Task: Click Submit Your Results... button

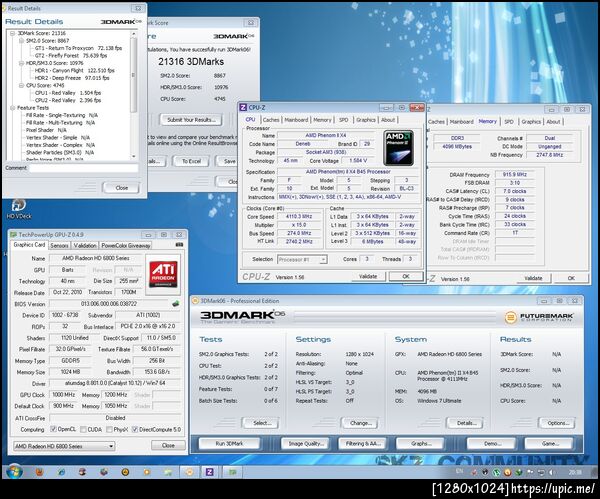Action: [x=191, y=120]
